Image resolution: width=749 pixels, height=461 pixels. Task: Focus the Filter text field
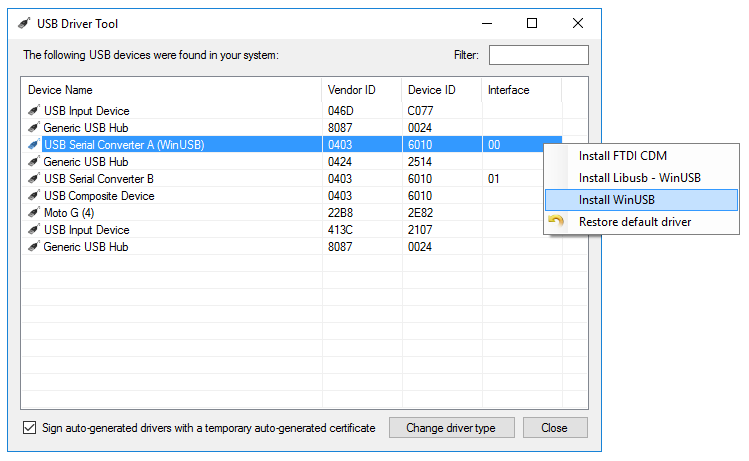(x=538, y=55)
